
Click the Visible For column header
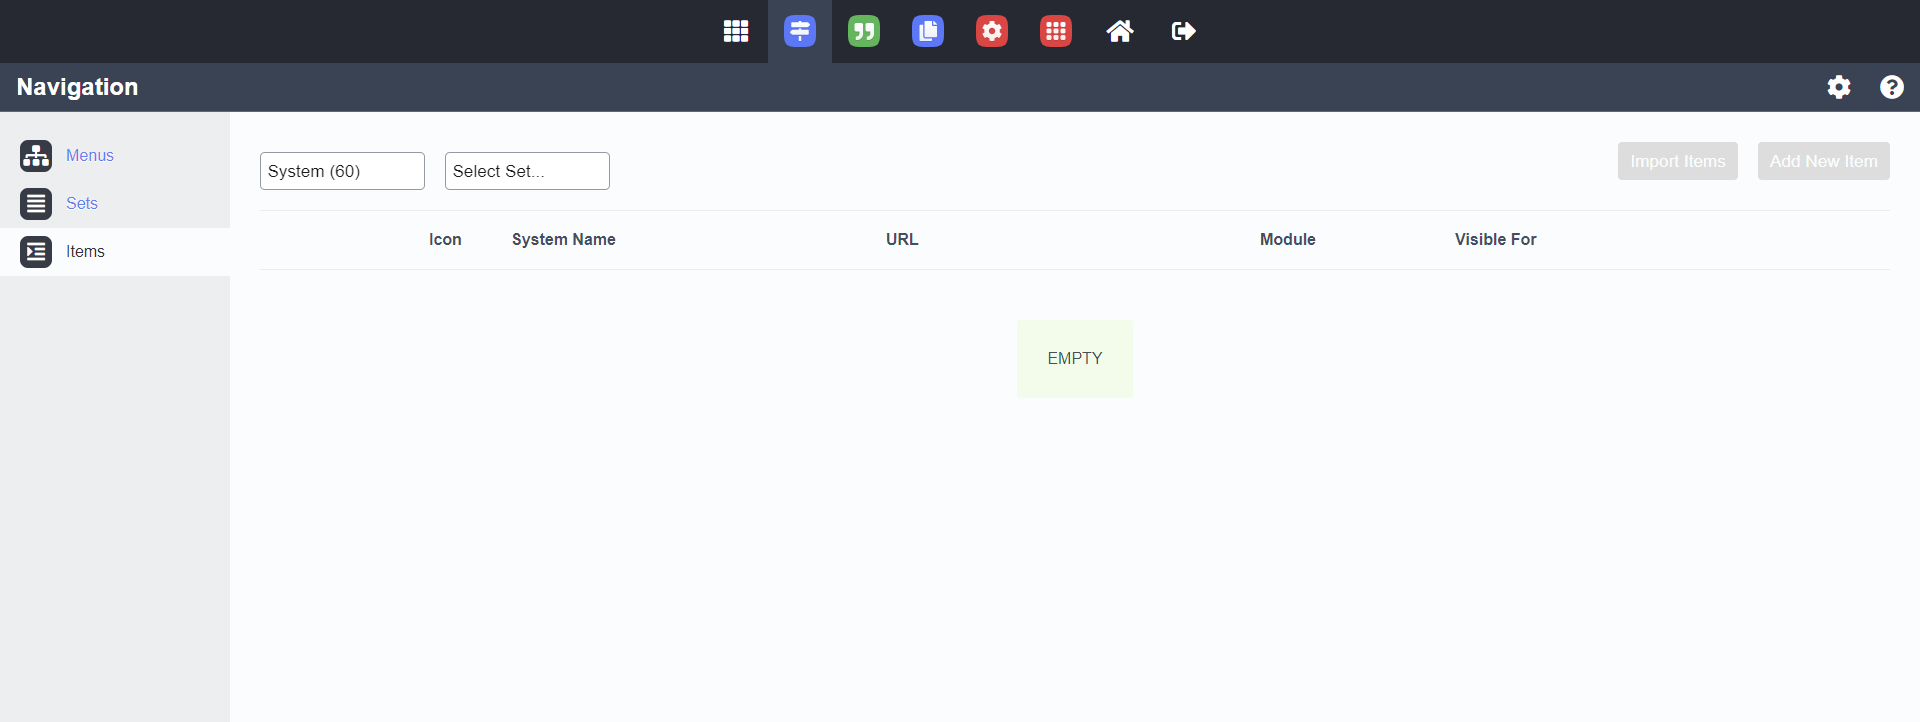[x=1495, y=239]
